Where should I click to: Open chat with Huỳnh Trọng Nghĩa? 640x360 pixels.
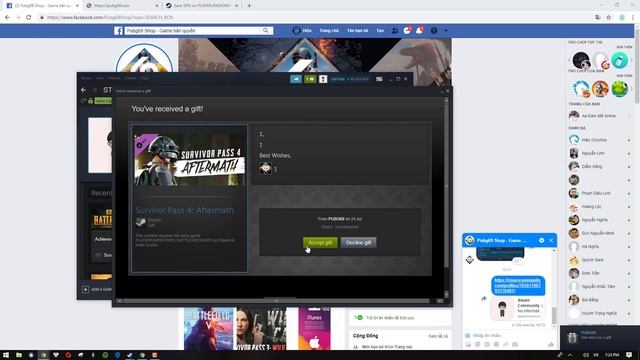[x=600, y=313]
